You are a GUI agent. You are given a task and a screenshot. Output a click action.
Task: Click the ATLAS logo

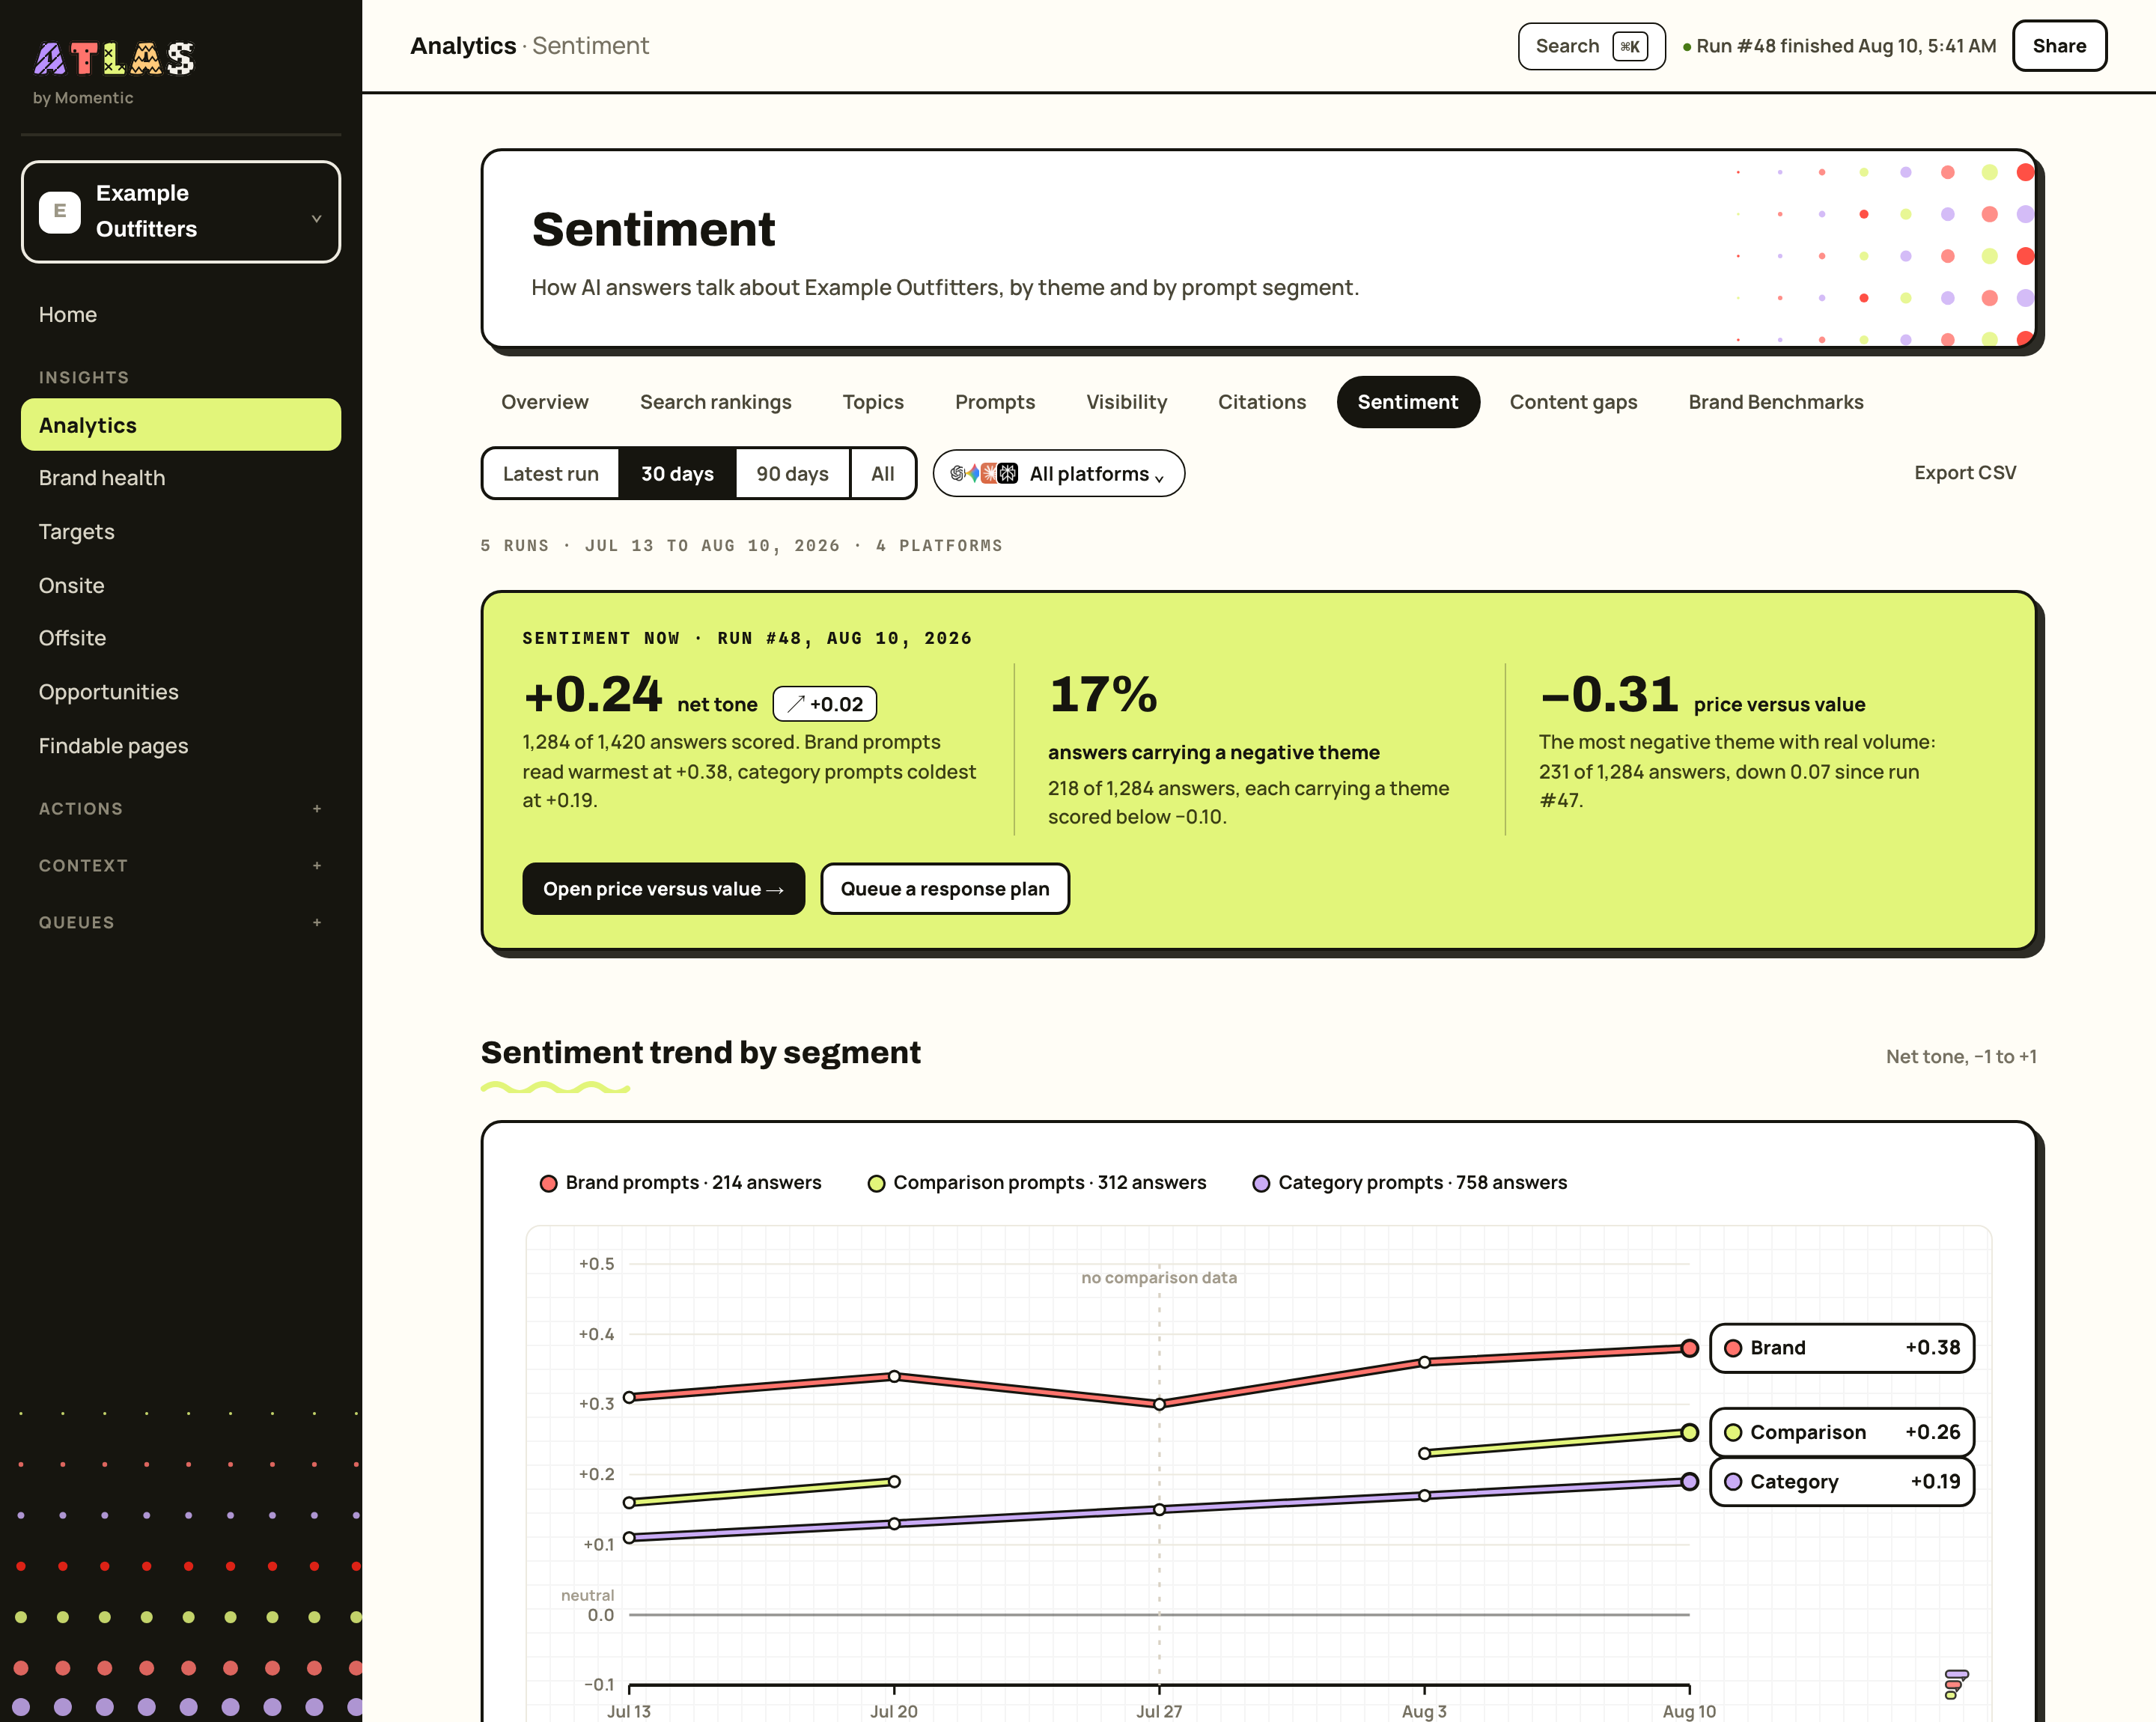pos(114,58)
